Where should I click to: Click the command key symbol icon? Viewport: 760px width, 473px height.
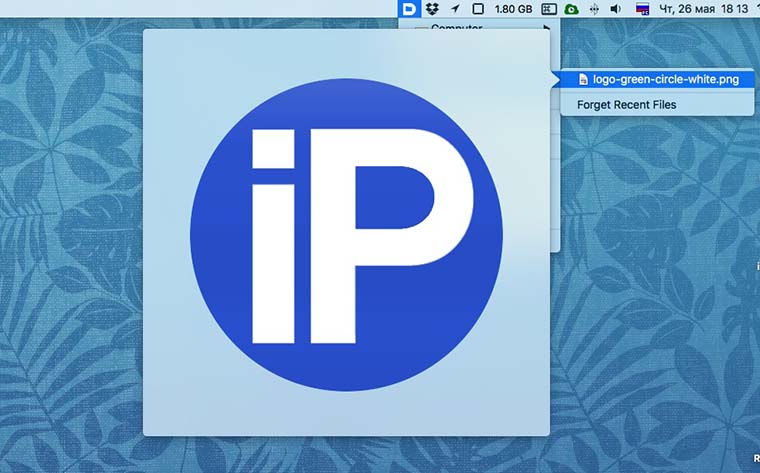pyautogui.click(x=548, y=9)
